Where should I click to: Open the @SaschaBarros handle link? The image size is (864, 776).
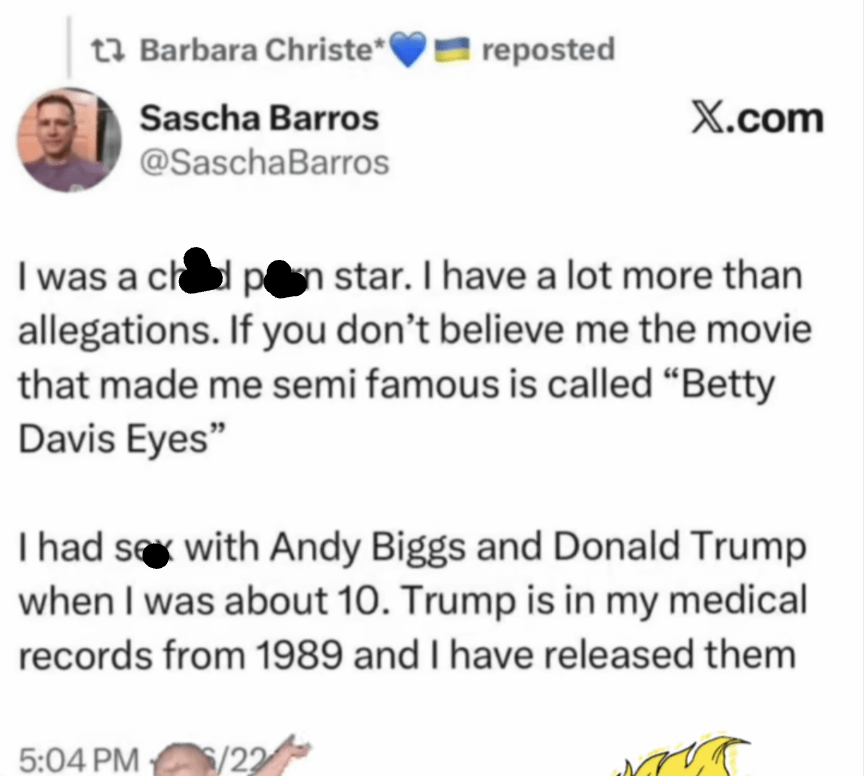pos(264,162)
